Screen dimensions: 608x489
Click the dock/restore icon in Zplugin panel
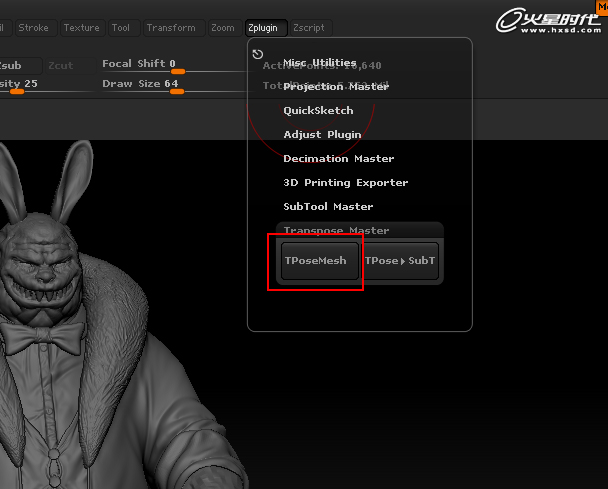pyautogui.click(x=257, y=54)
